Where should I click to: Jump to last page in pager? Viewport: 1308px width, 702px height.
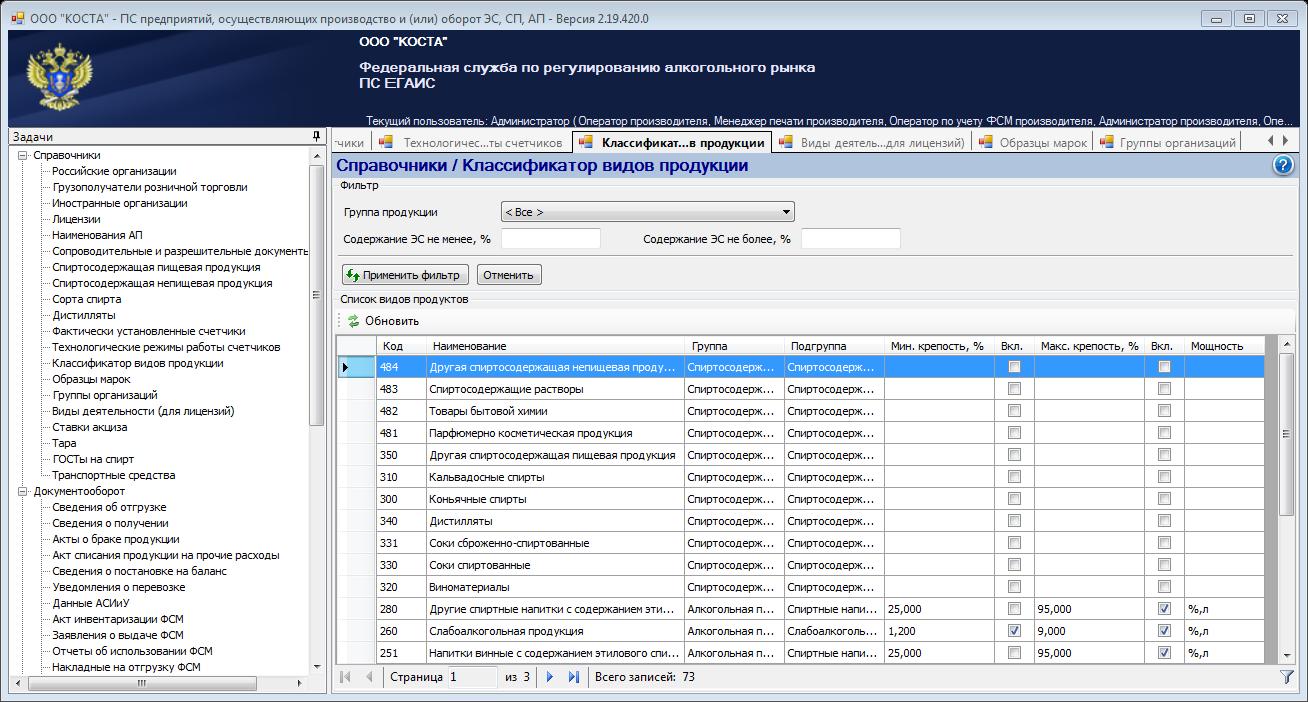point(573,677)
